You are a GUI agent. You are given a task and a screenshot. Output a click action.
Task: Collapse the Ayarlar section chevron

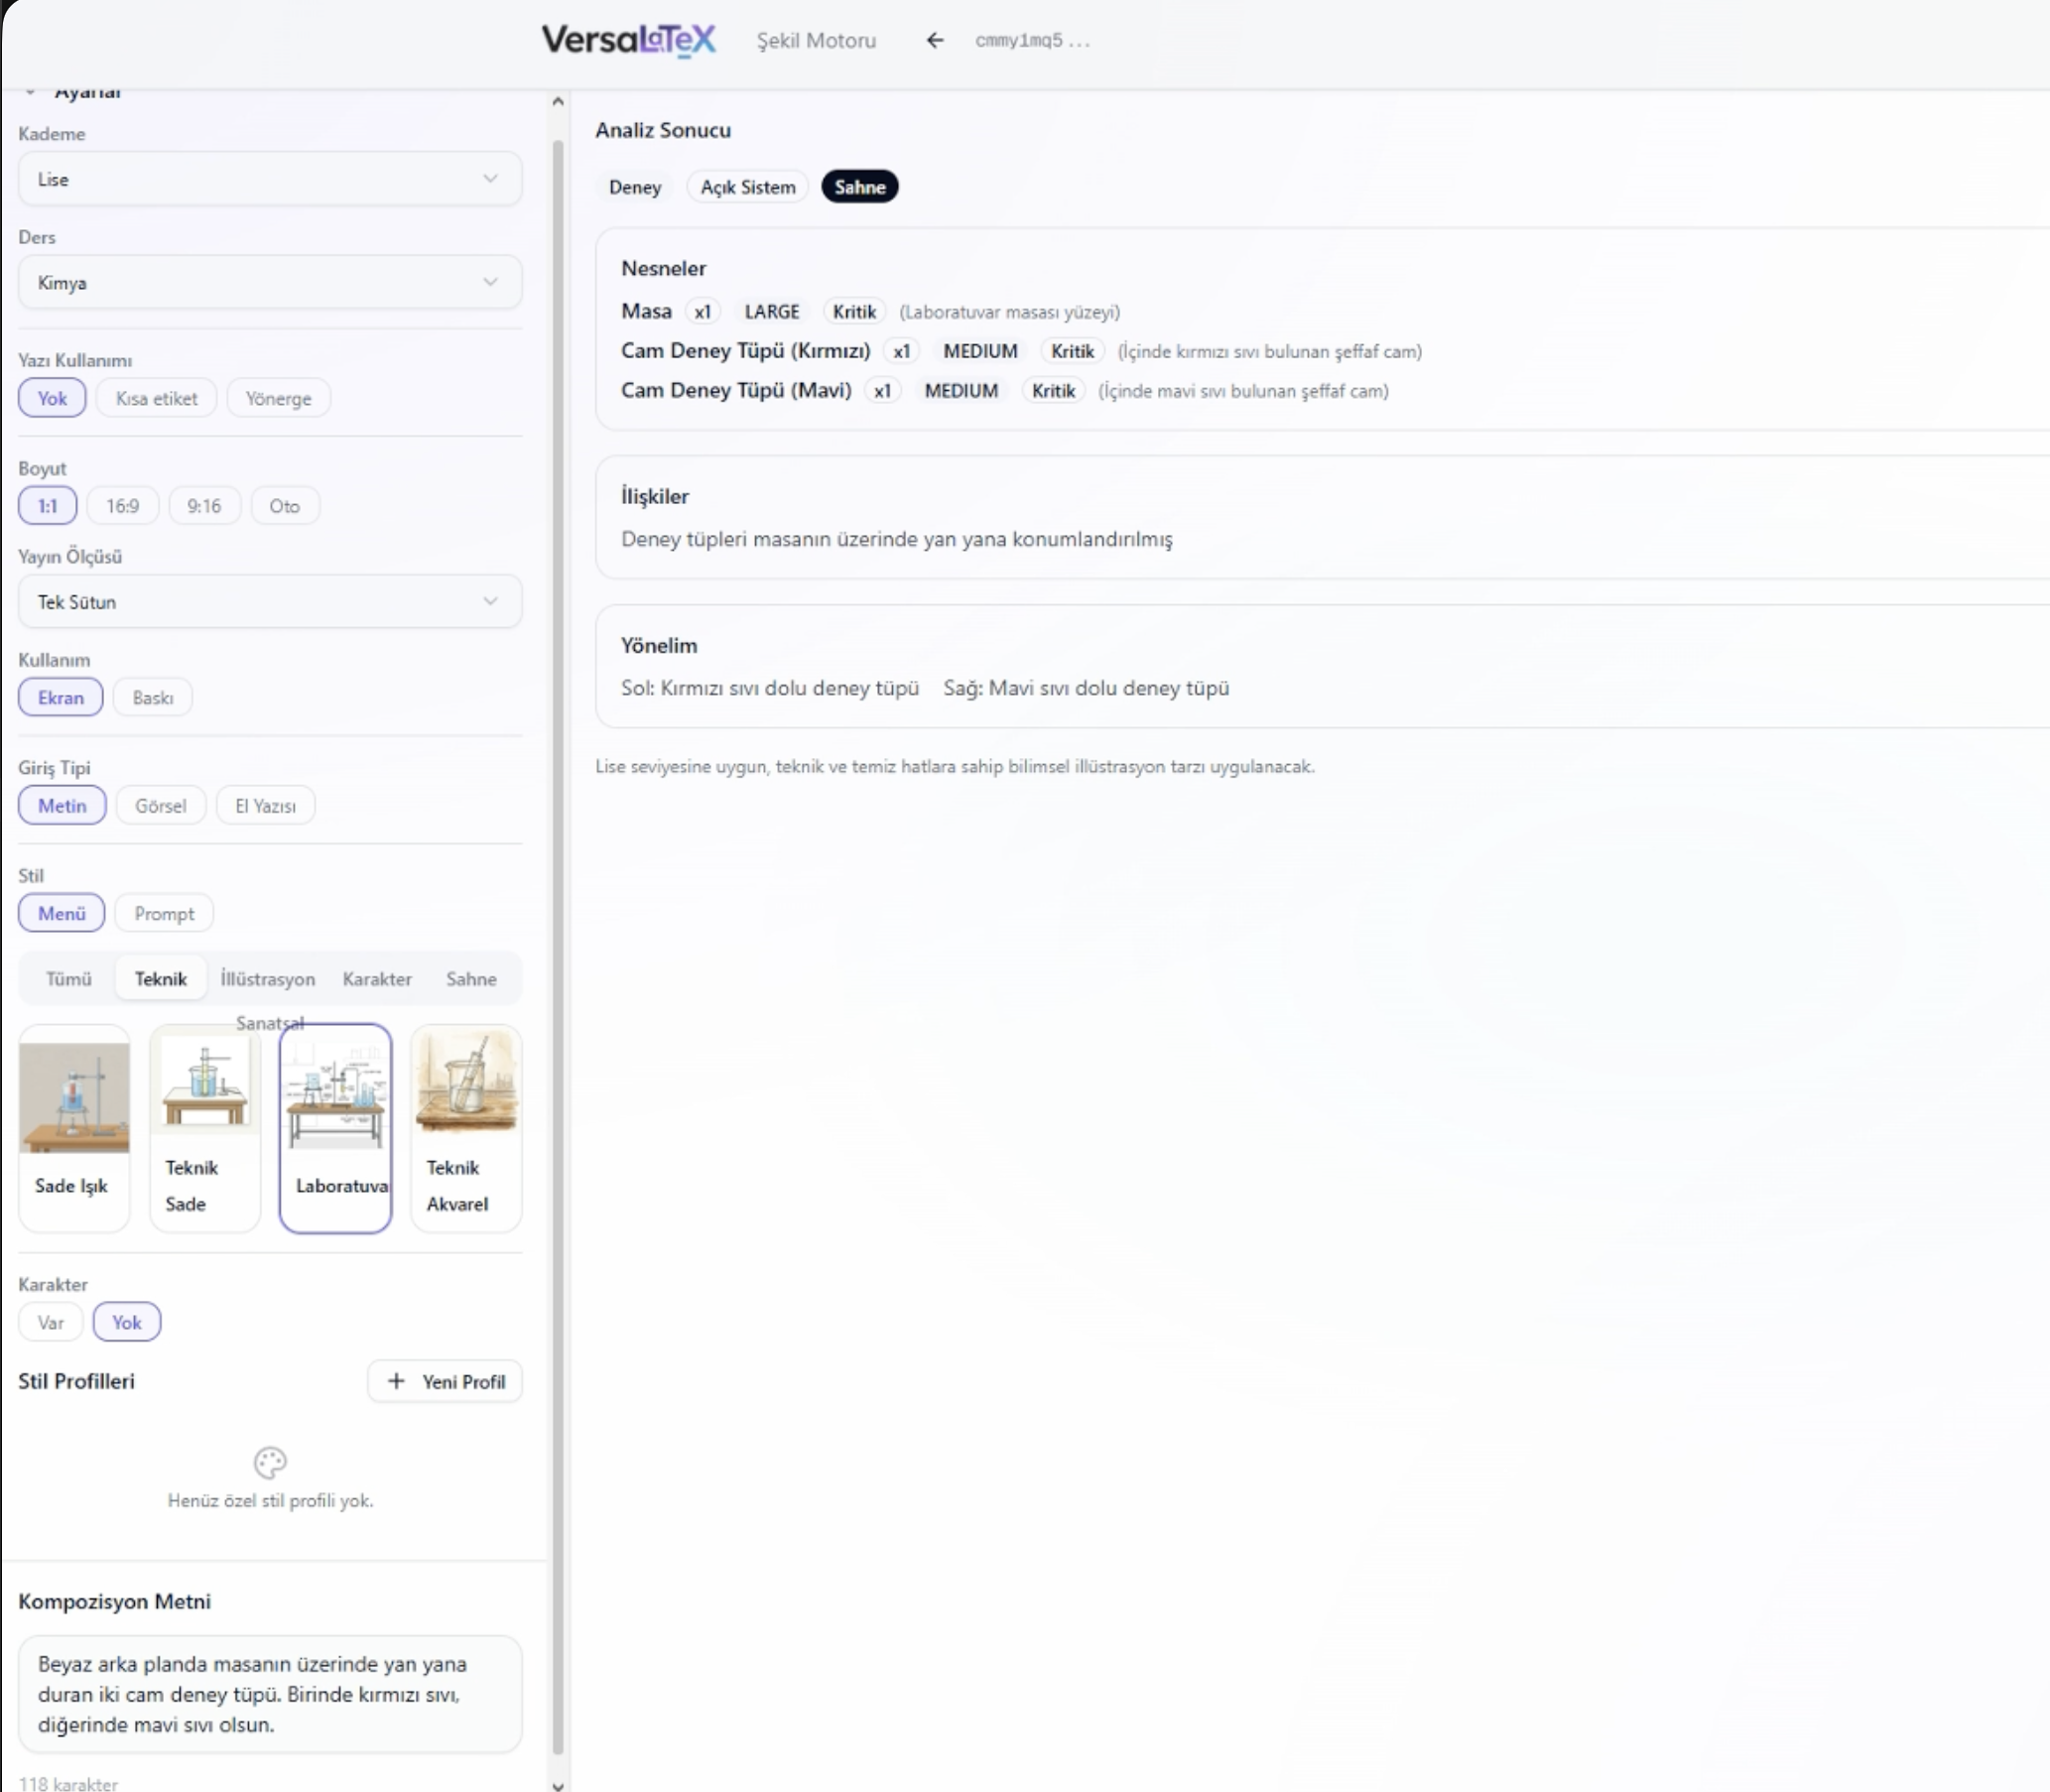(30, 91)
